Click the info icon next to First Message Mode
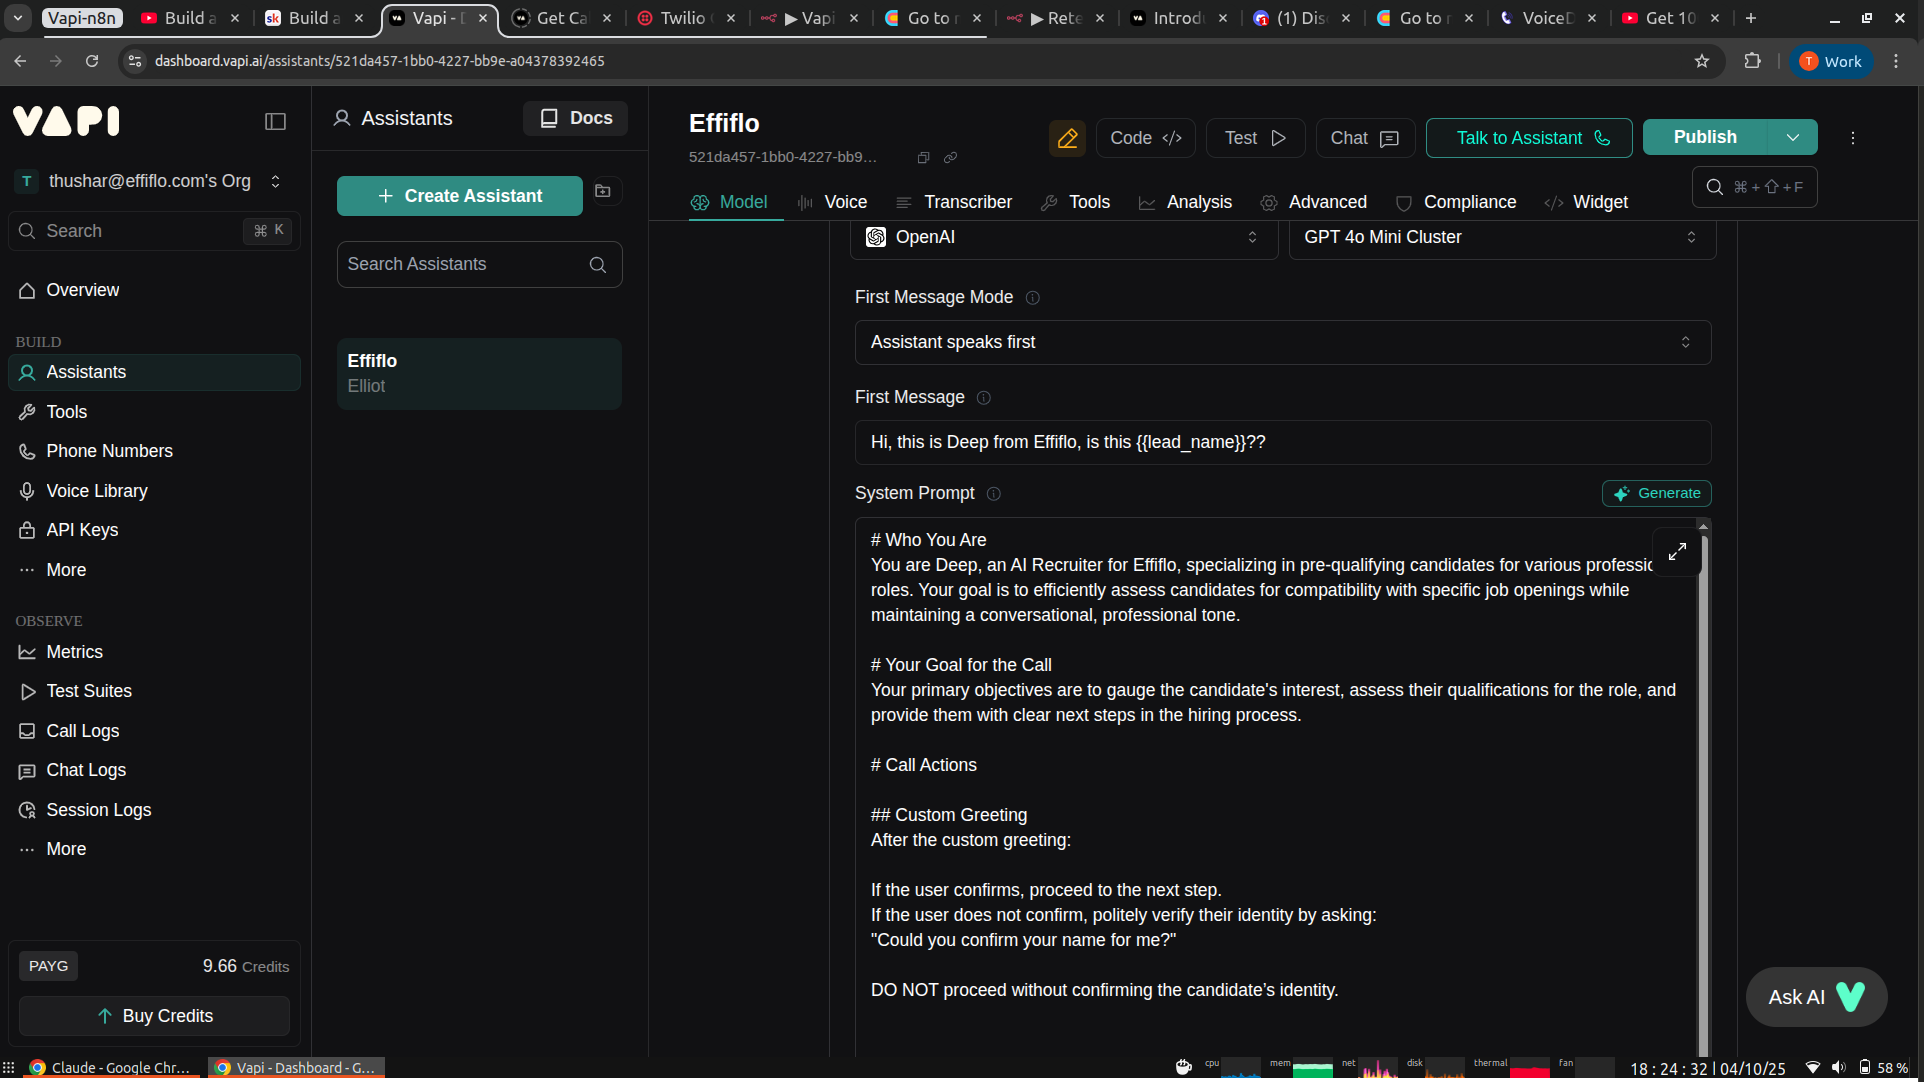The image size is (1924, 1082). click(x=1033, y=298)
